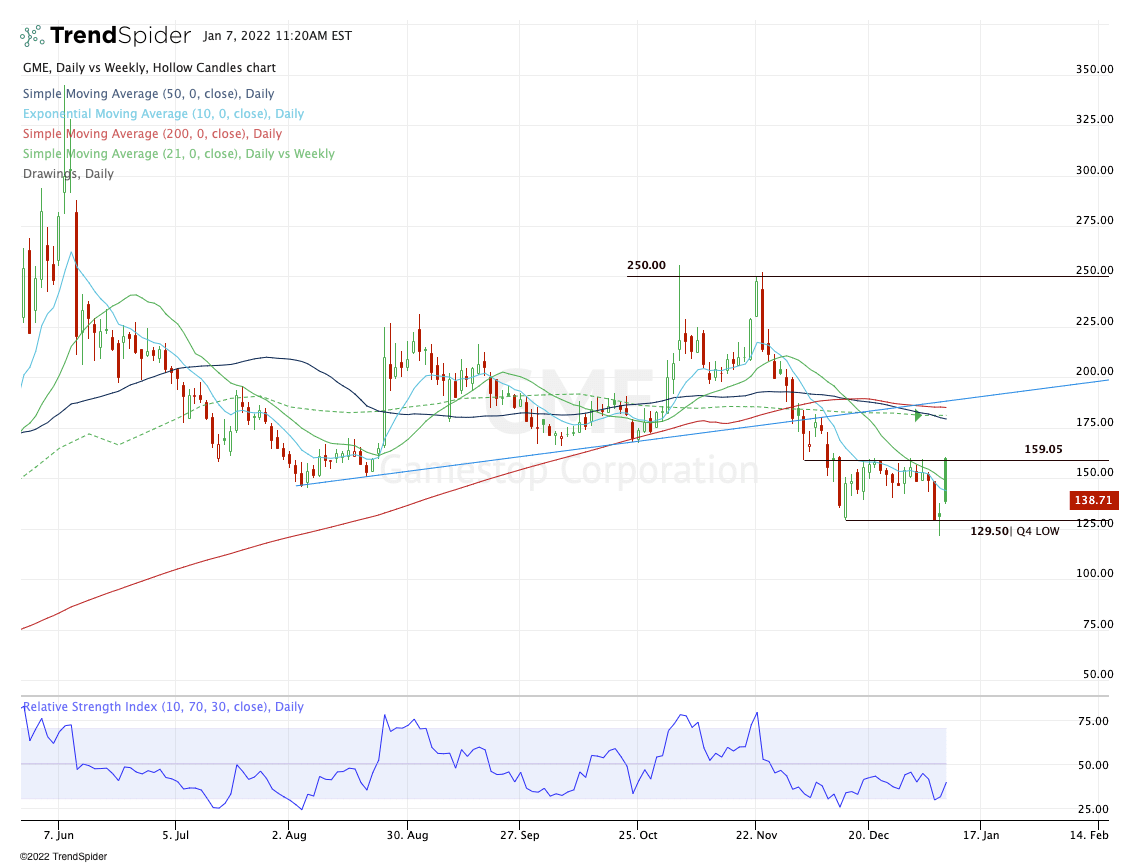Click the RSI 75.00 axis label
This screenshot has height=866, width=1139.
tap(1093, 721)
